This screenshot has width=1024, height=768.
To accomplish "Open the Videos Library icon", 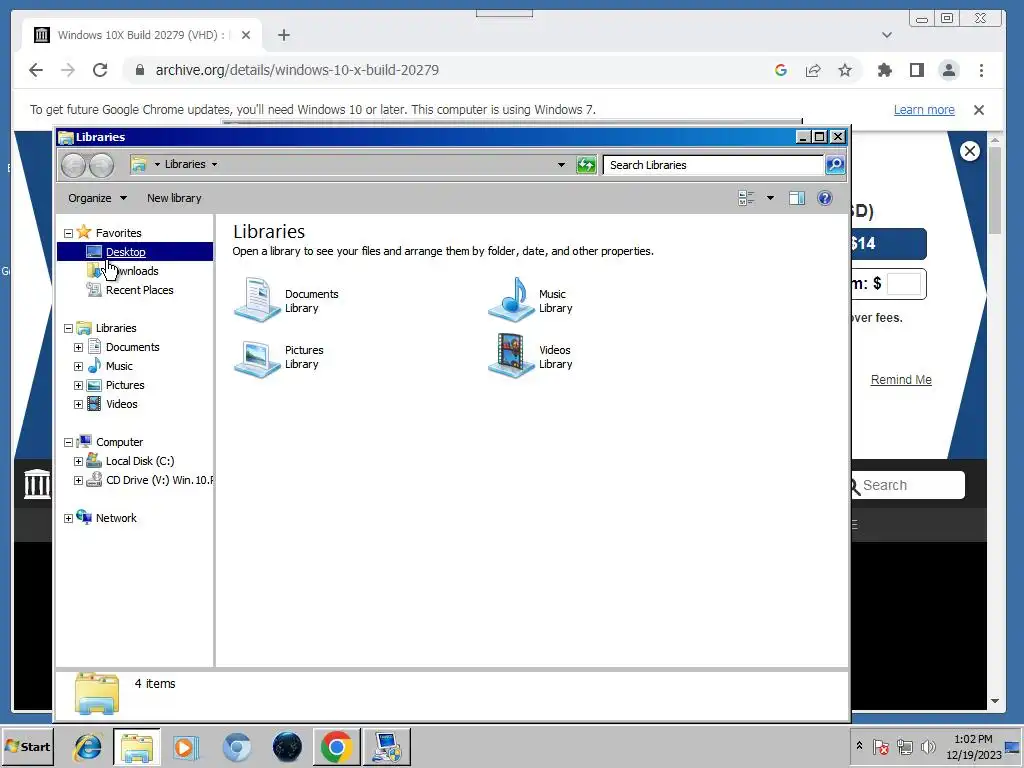I will tap(511, 357).
